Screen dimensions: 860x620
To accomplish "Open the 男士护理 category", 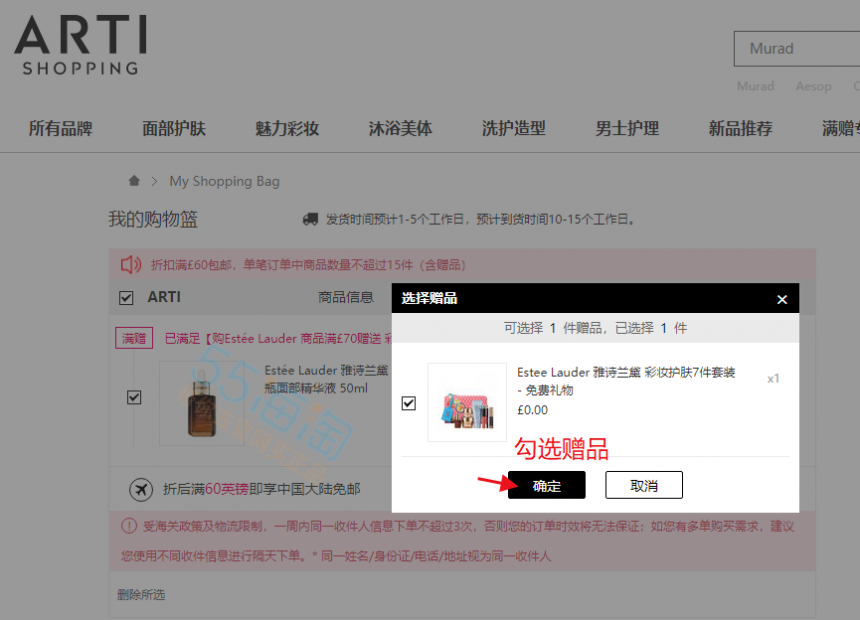I will (x=627, y=128).
